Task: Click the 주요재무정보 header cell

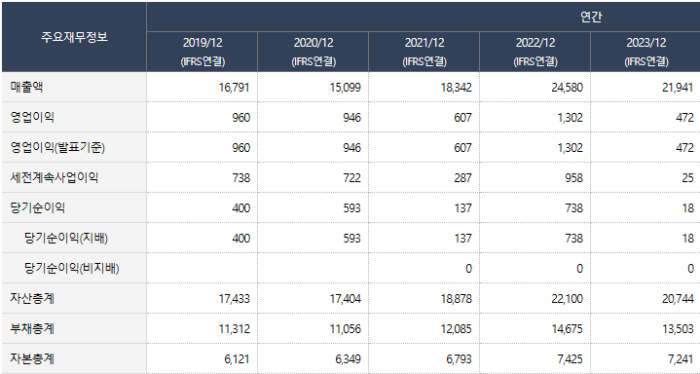Action: (x=74, y=37)
